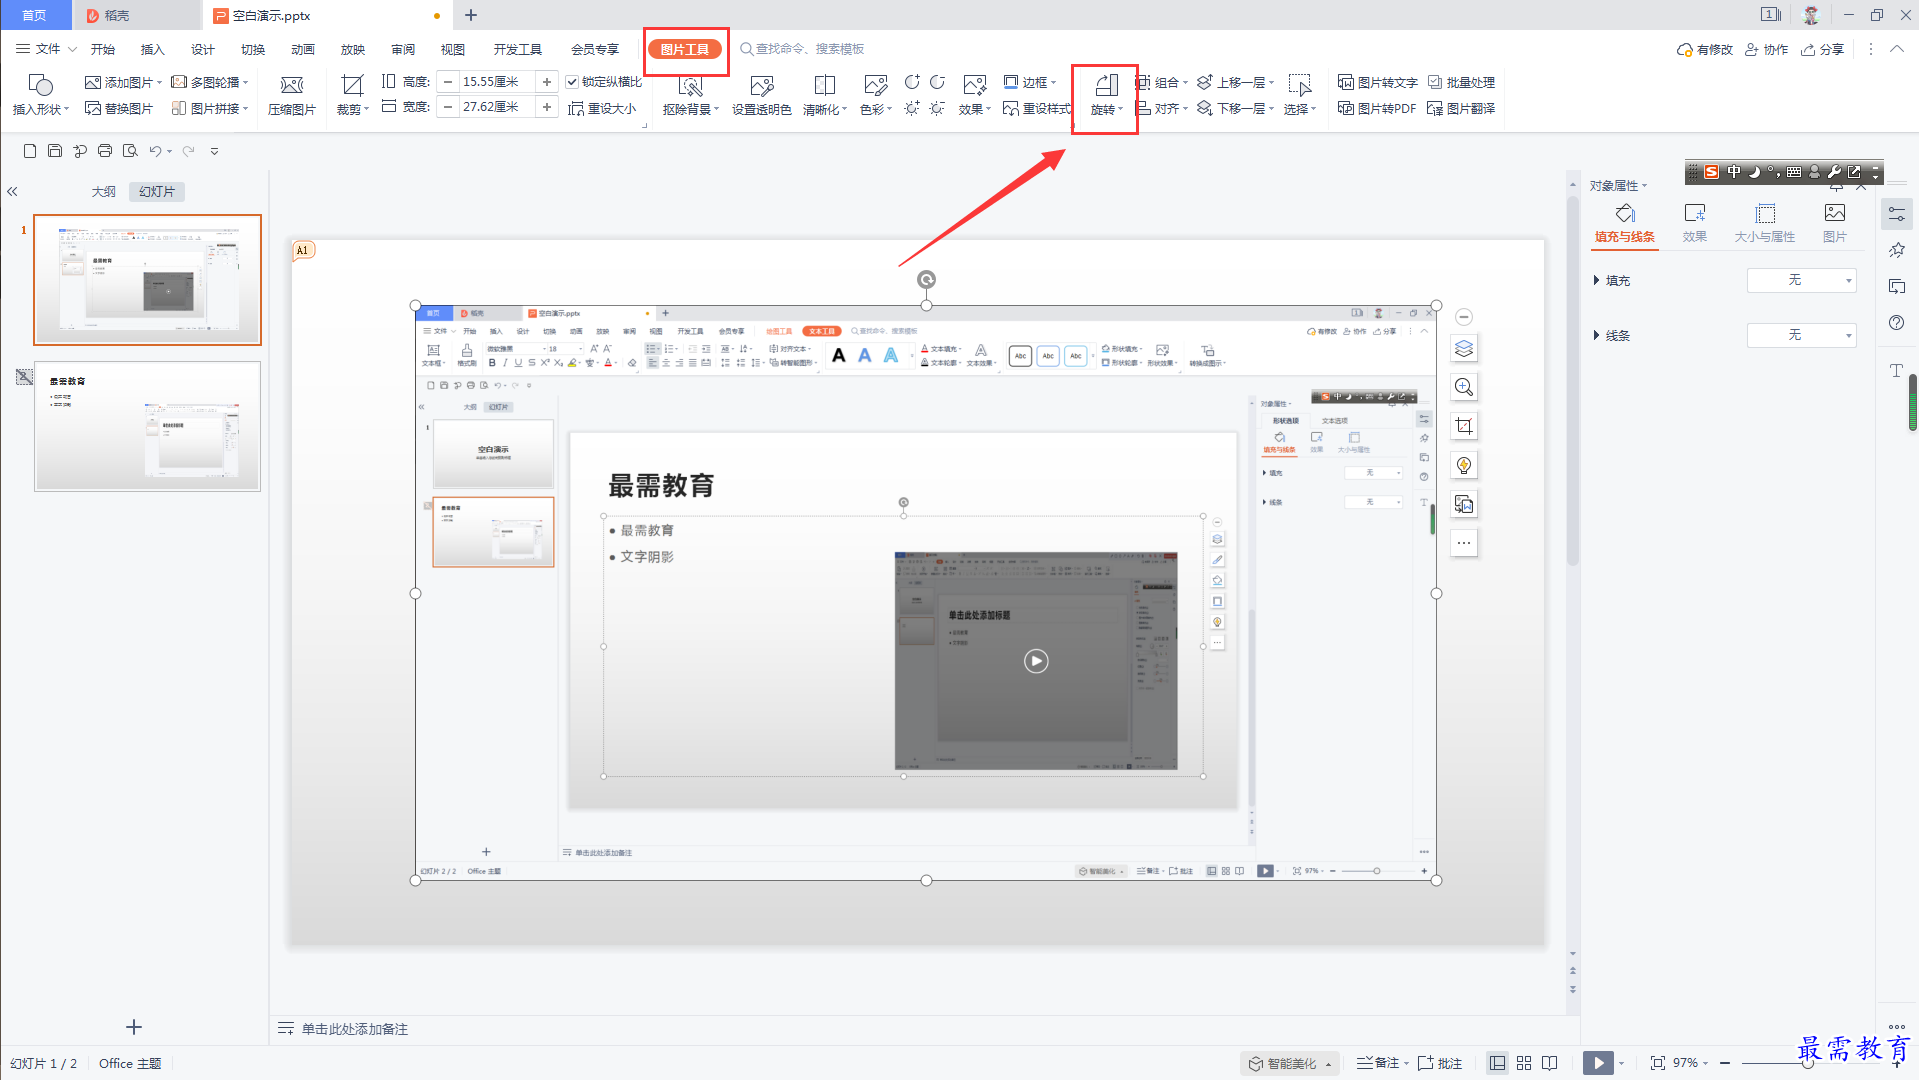Click 图片转文字 image to text

[1378, 83]
